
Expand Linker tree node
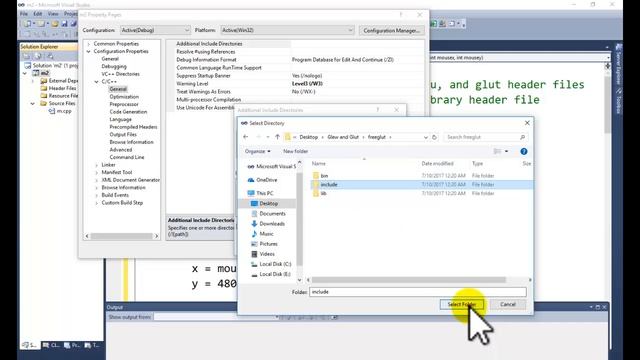(x=97, y=165)
